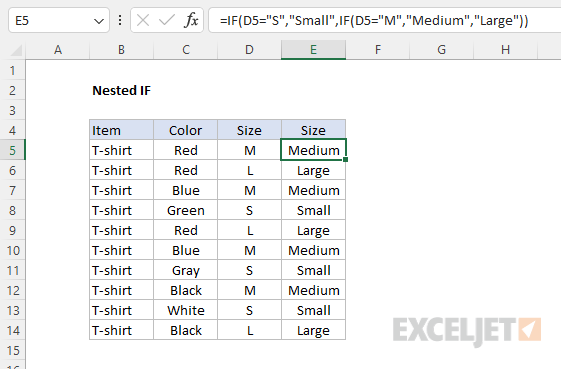This screenshot has width=561, height=369.
Task: Click cell D12 containing M
Action: click(x=249, y=291)
